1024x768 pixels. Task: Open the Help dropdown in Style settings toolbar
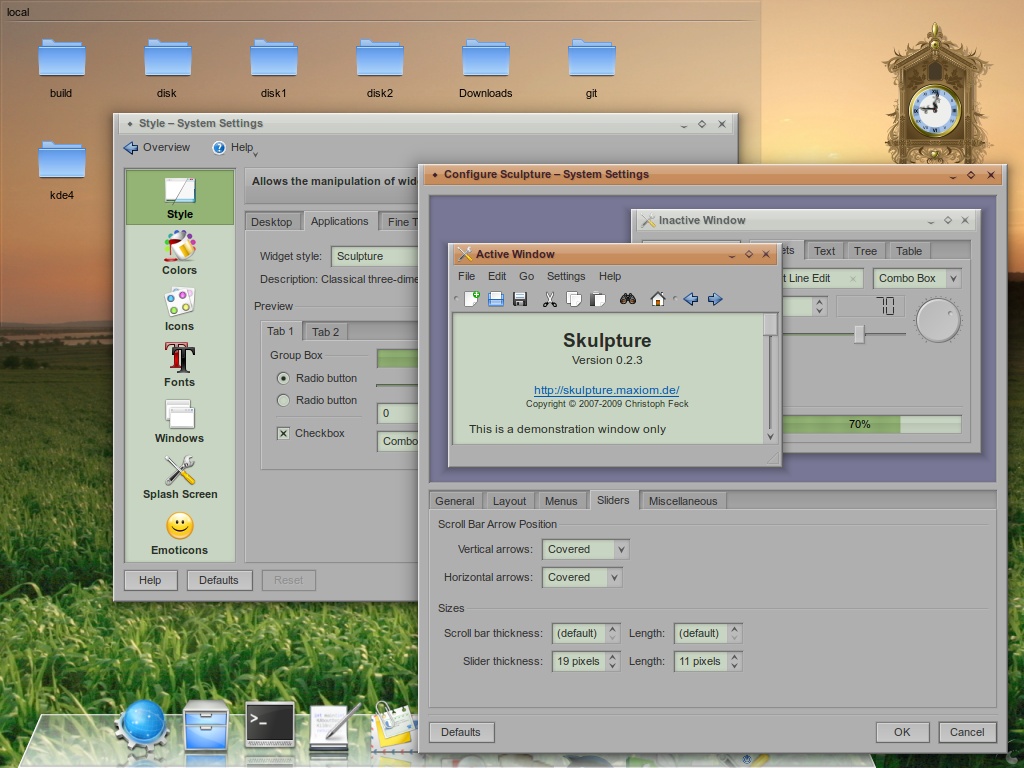tap(236, 148)
